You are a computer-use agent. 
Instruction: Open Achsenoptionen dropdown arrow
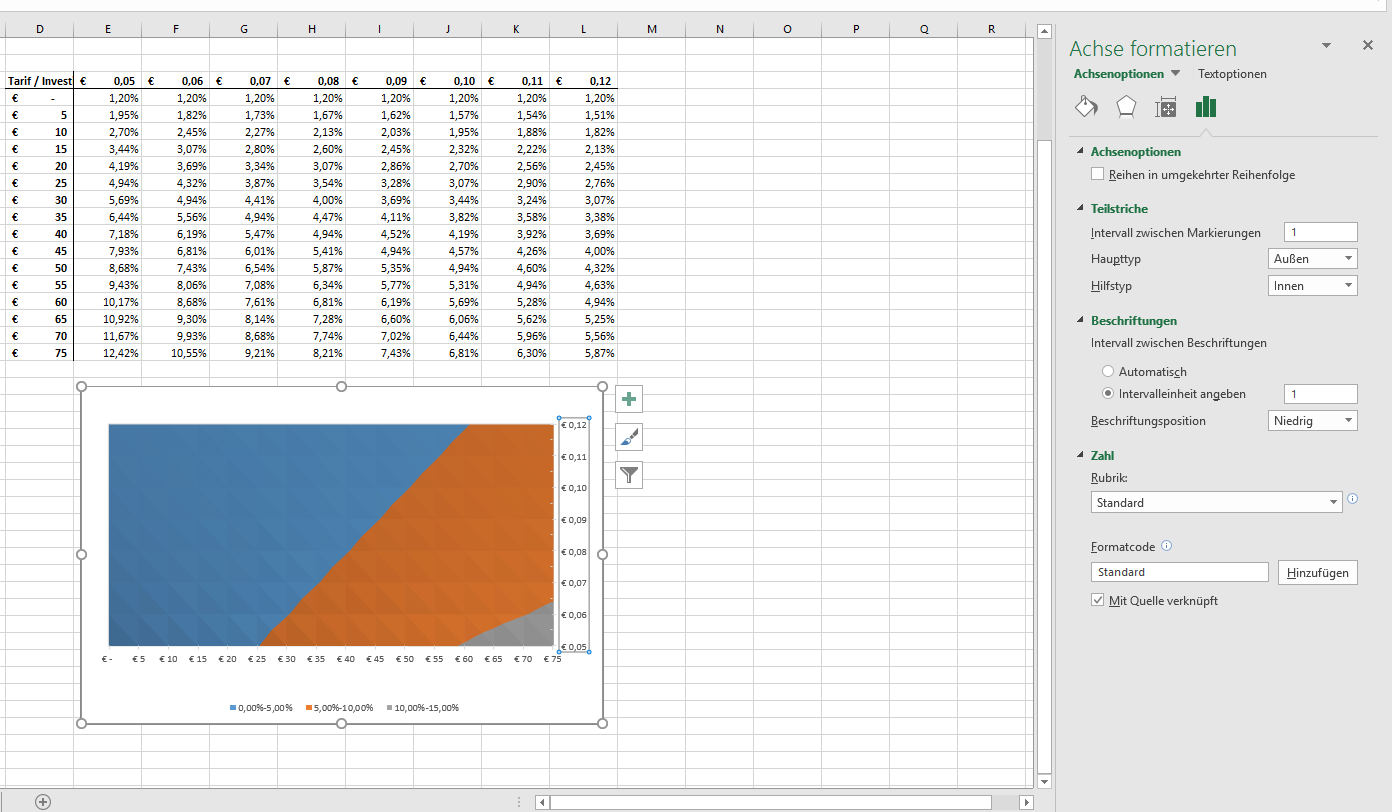coord(1175,74)
